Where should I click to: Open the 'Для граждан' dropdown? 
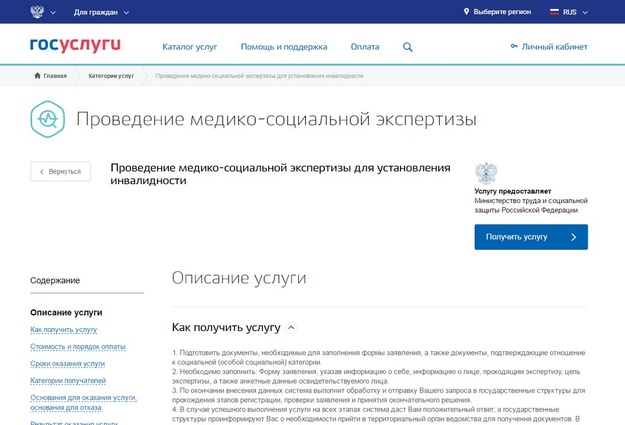101,12
